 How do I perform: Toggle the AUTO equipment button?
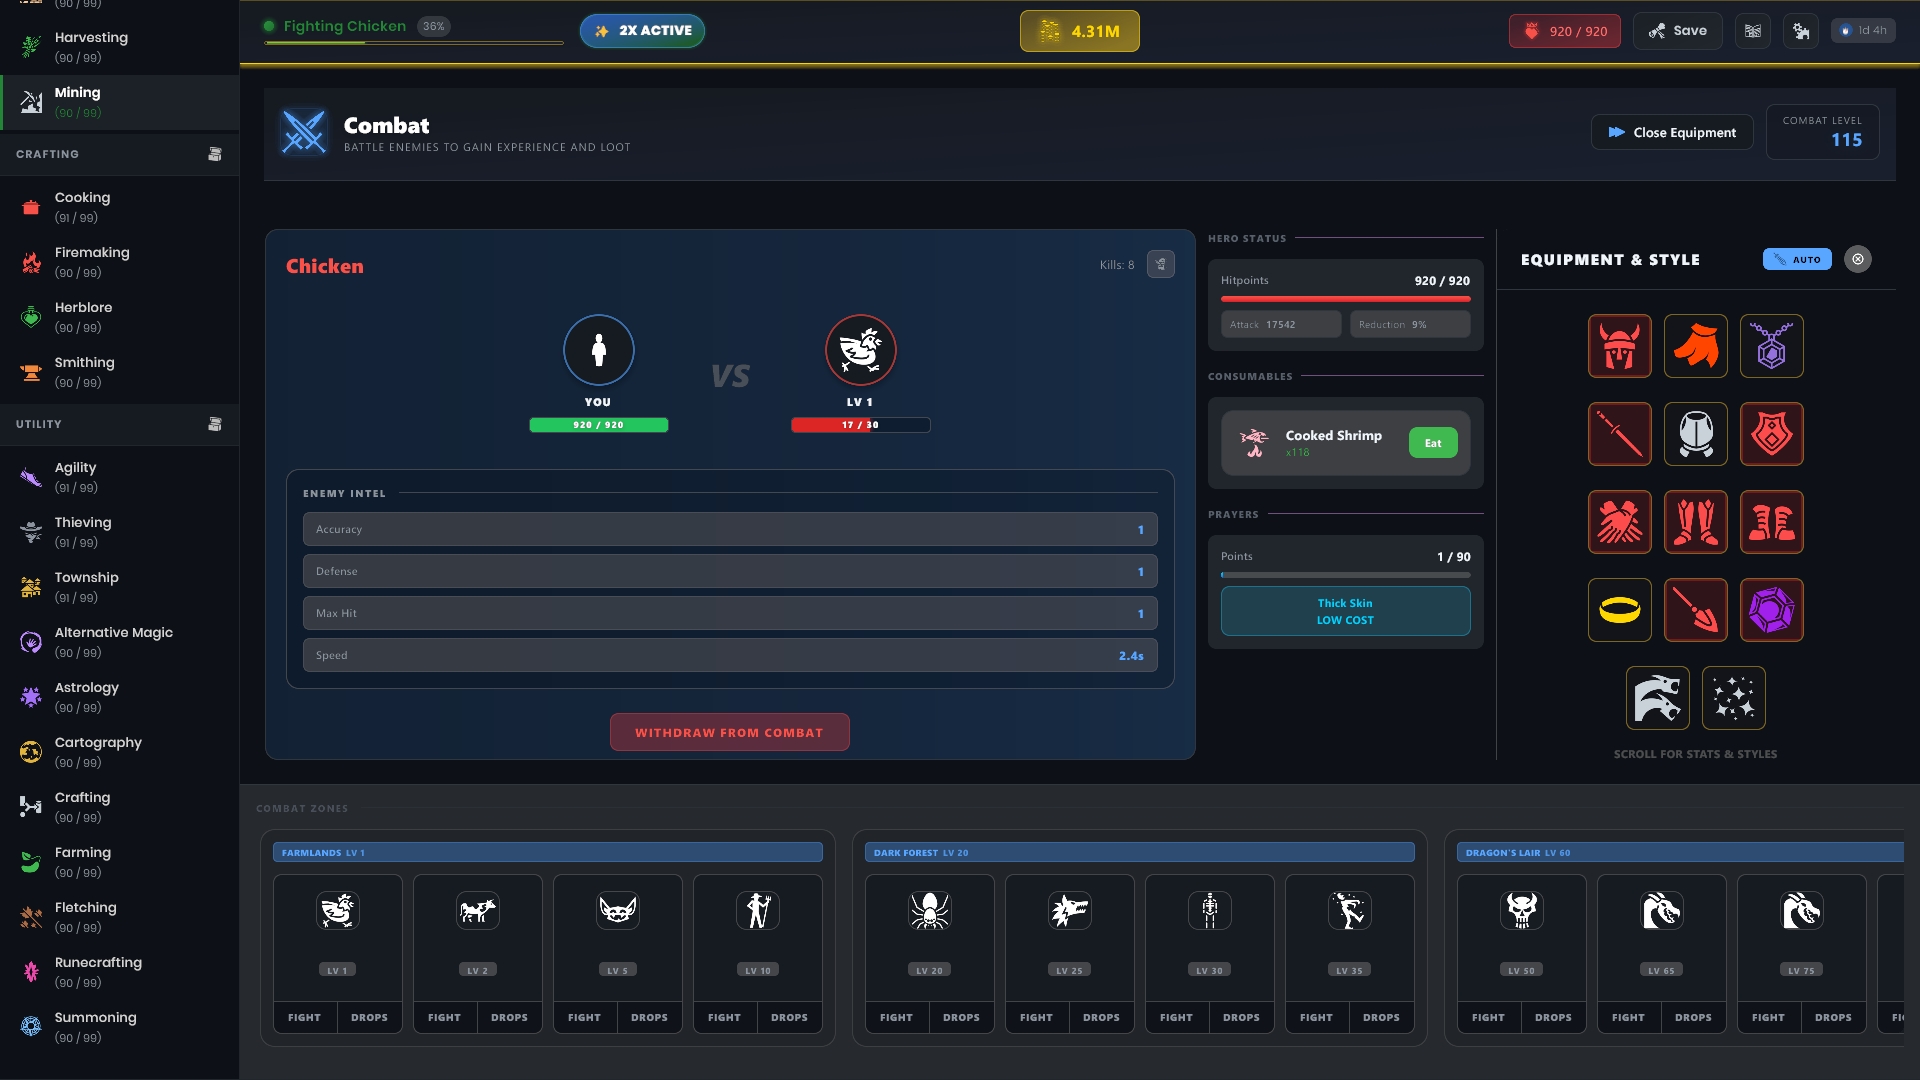point(1797,259)
